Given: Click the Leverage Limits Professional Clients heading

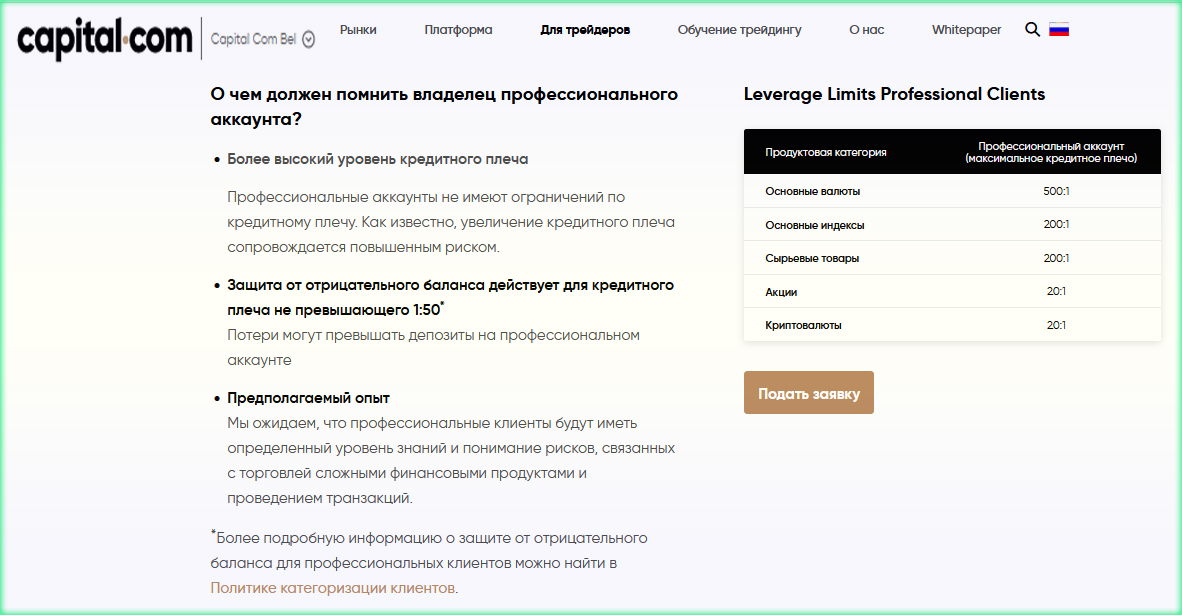Looking at the screenshot, I should coord(893,94).
